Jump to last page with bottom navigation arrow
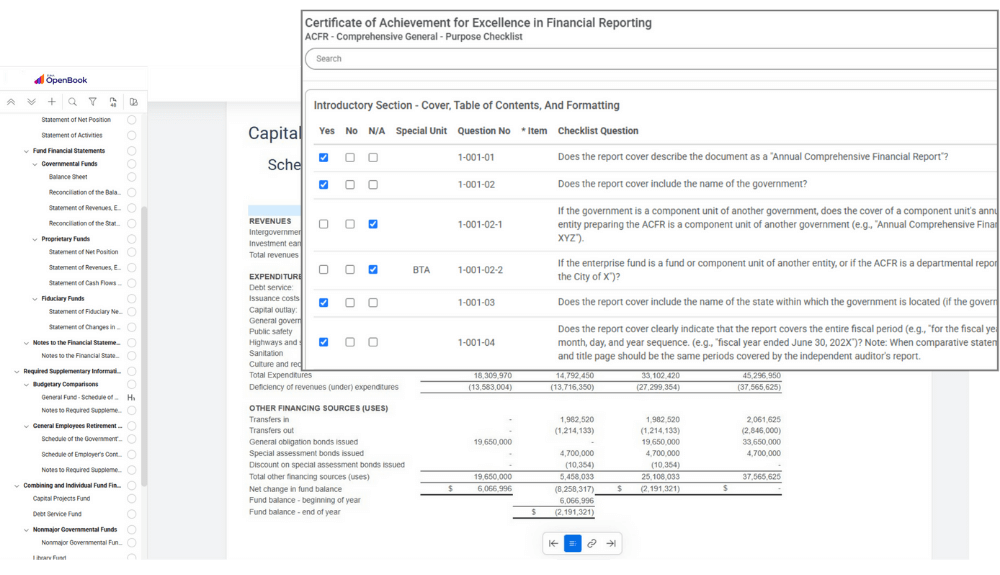Screen dimensions: 1000x575 (x=611, y=544)
